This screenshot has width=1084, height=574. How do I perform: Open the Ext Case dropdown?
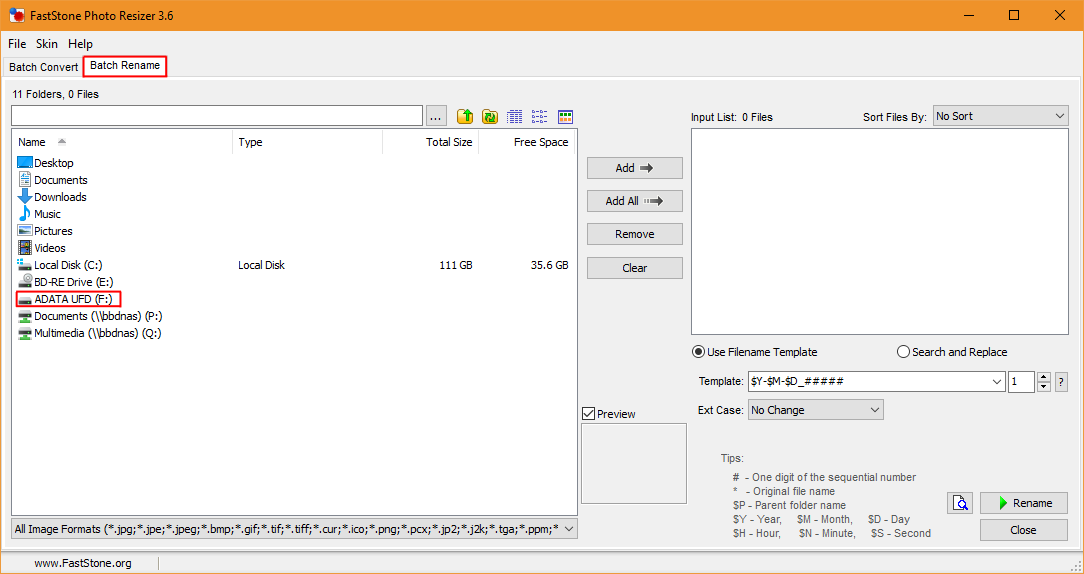[815, 410]
